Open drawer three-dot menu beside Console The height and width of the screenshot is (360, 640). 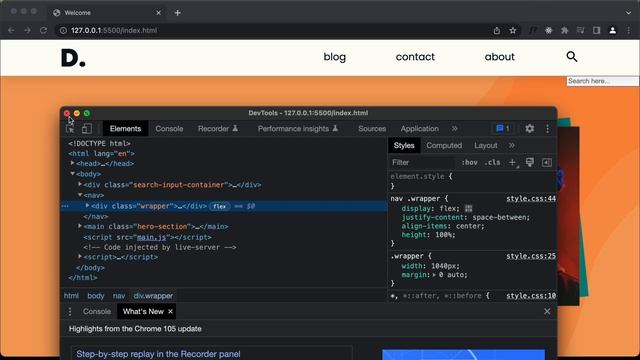[70, 311]
